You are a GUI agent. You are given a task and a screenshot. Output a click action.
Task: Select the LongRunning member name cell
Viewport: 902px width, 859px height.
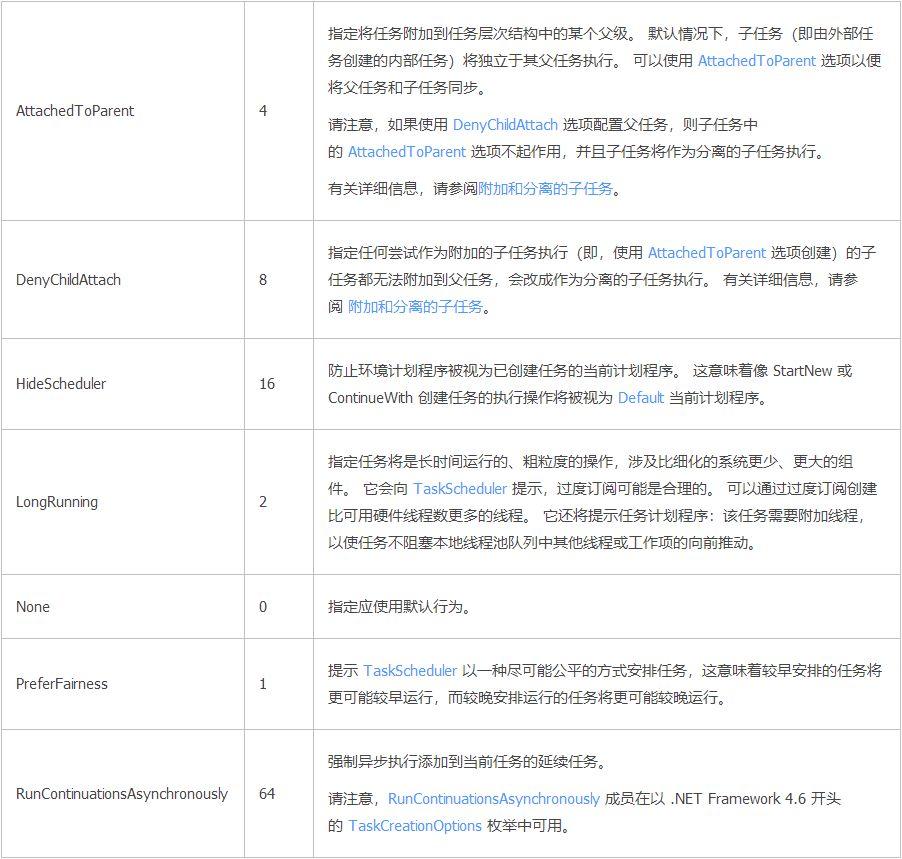[x=58, y=502]
